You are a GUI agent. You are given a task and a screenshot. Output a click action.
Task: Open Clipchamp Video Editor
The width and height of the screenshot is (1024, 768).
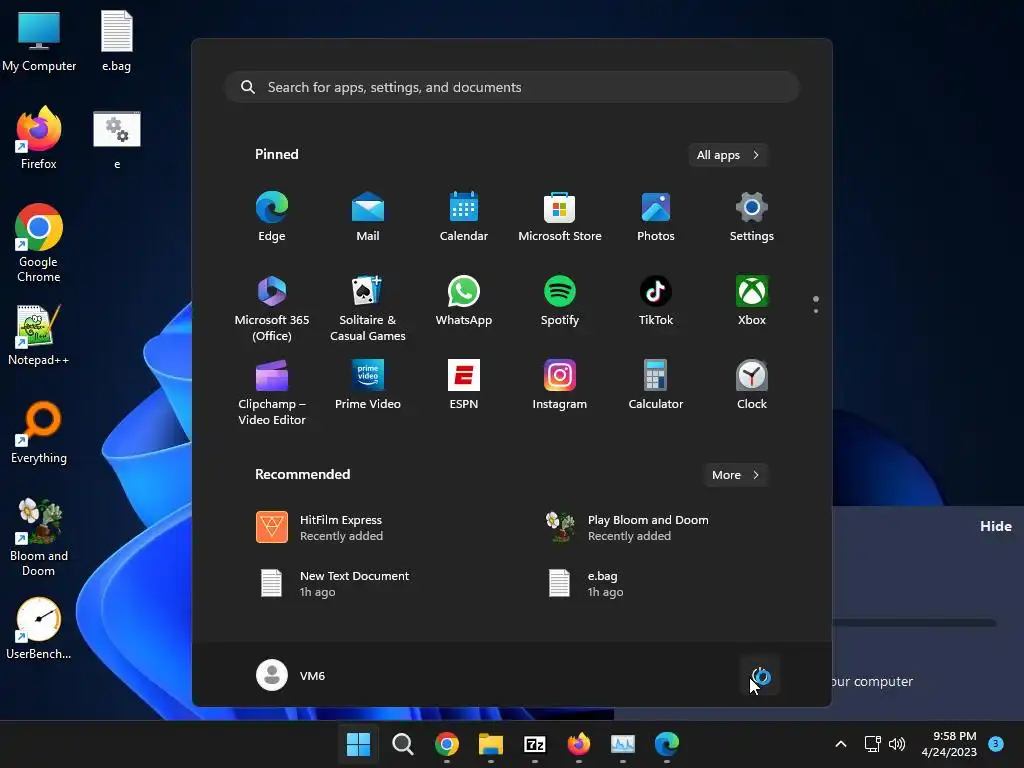272,392
